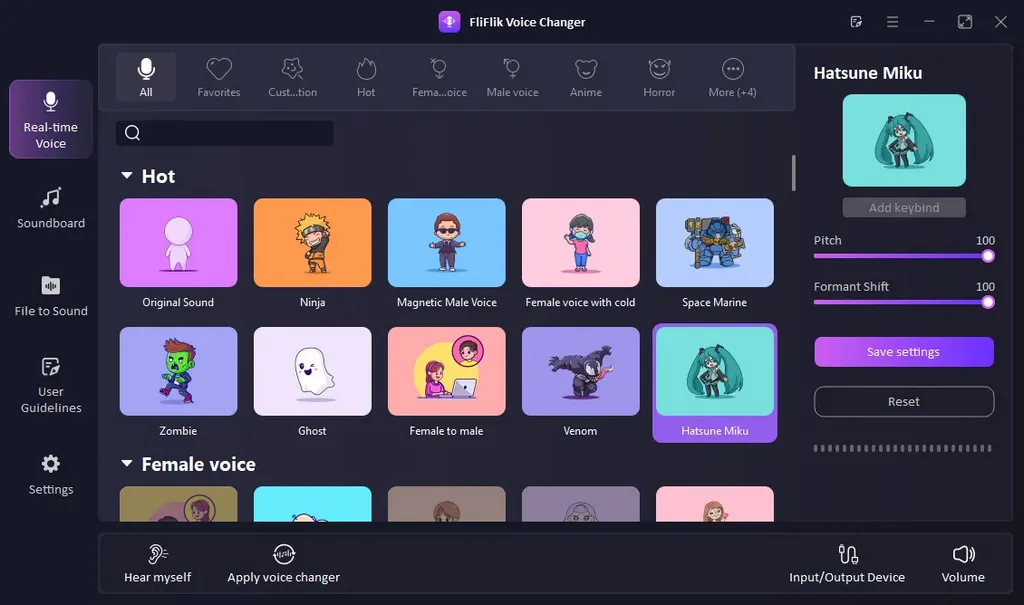Open the hamburger menu in title bar

pyautogui.click(x=892, y=22)
